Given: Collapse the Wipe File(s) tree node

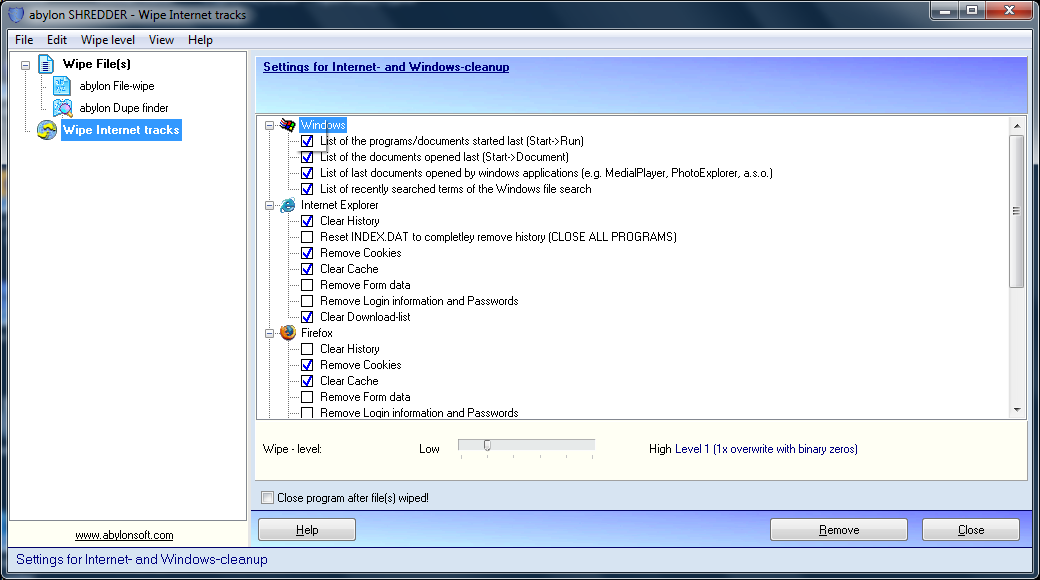Looking at the screenshot, I should (x=25, y=65).
